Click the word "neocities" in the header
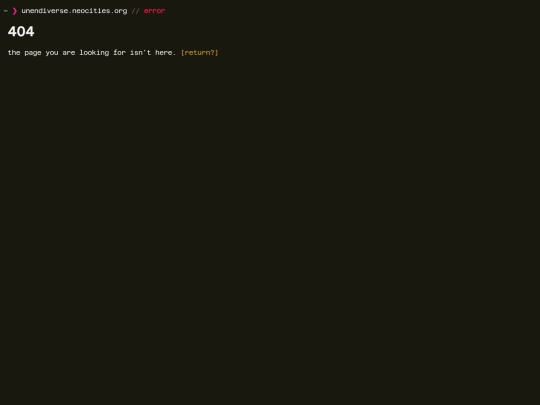 tap(91, 11)
